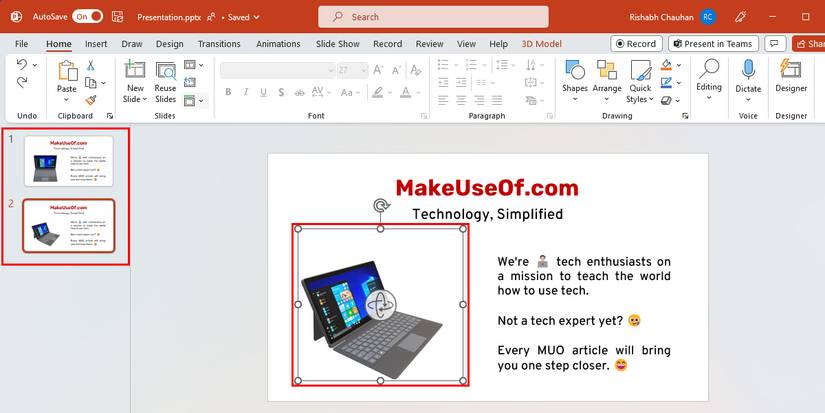Click the Shape Effects icon

666,100
